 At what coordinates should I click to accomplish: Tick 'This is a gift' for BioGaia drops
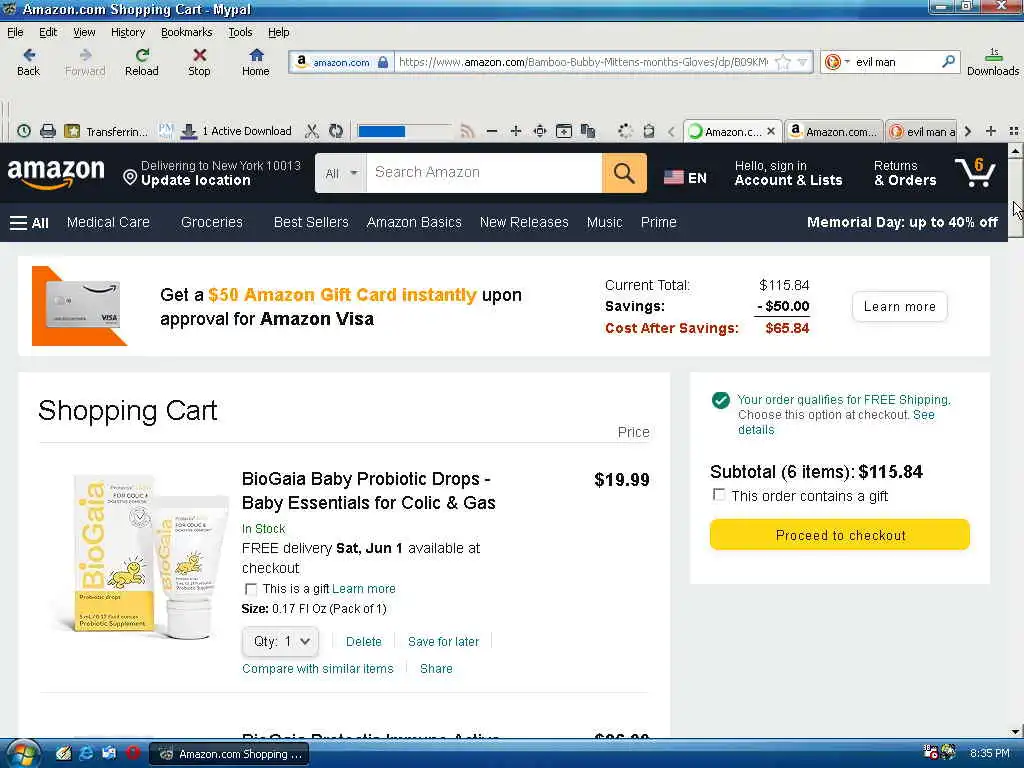pos(250,589)
